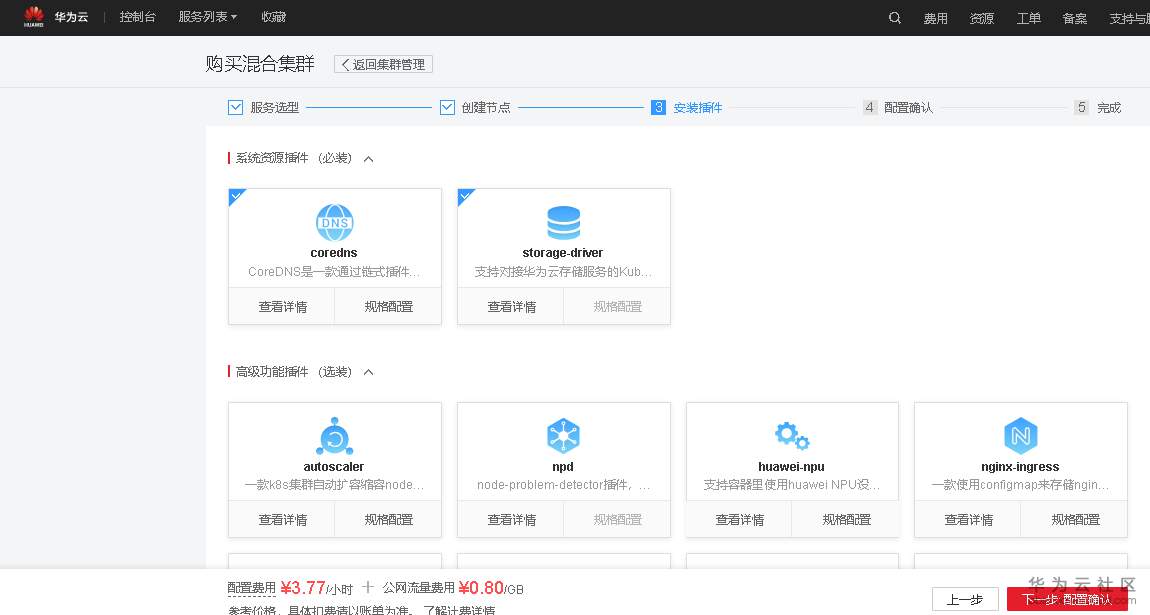Click the huawei-npu description text
The height and width of the screenshot is (615, 1150).
coord(792,485)
